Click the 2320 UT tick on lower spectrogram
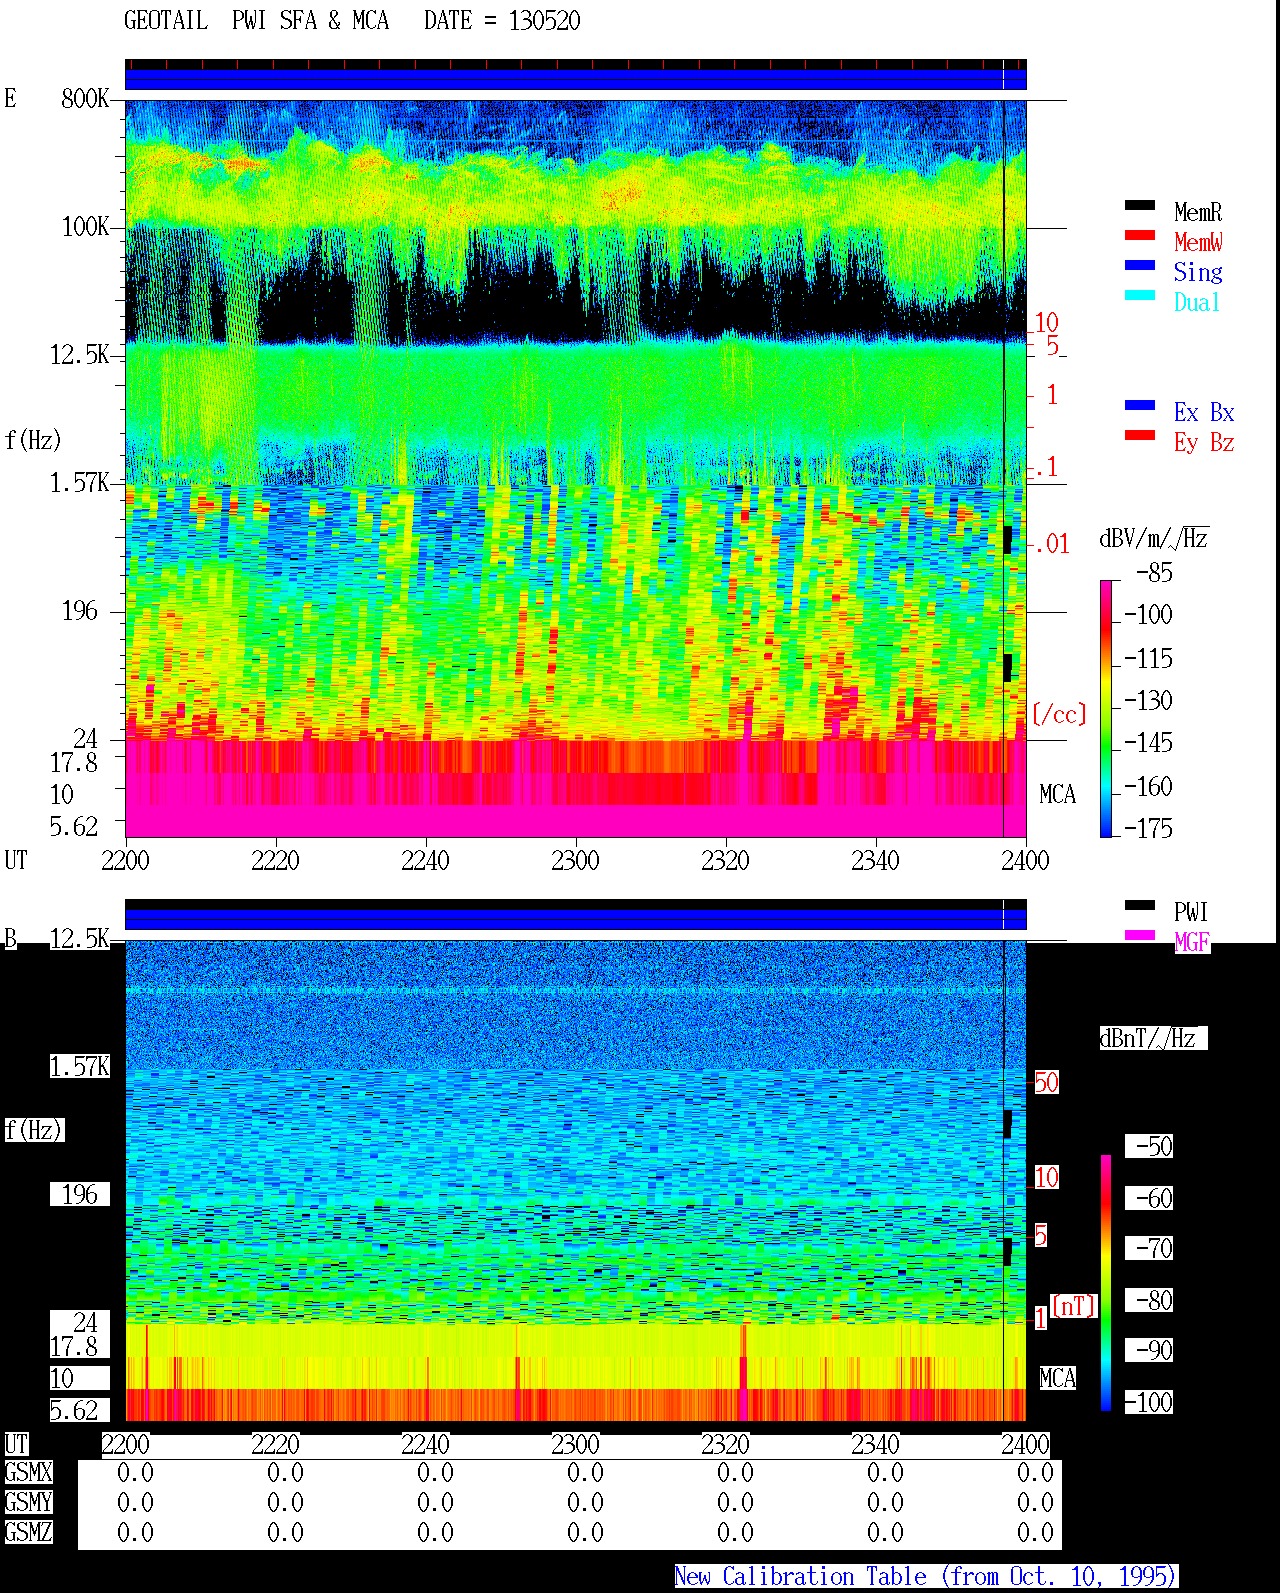 [725, 1445]
